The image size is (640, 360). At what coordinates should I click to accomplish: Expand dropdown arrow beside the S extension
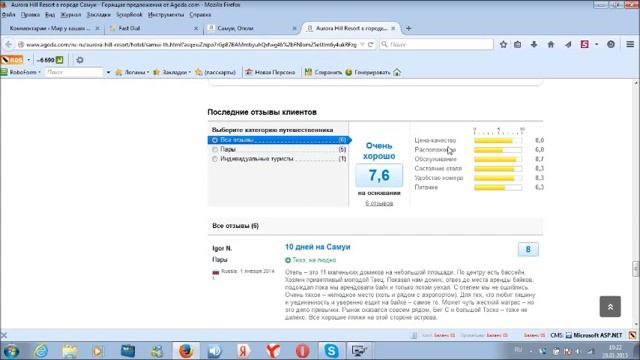[x=596, y=44]
